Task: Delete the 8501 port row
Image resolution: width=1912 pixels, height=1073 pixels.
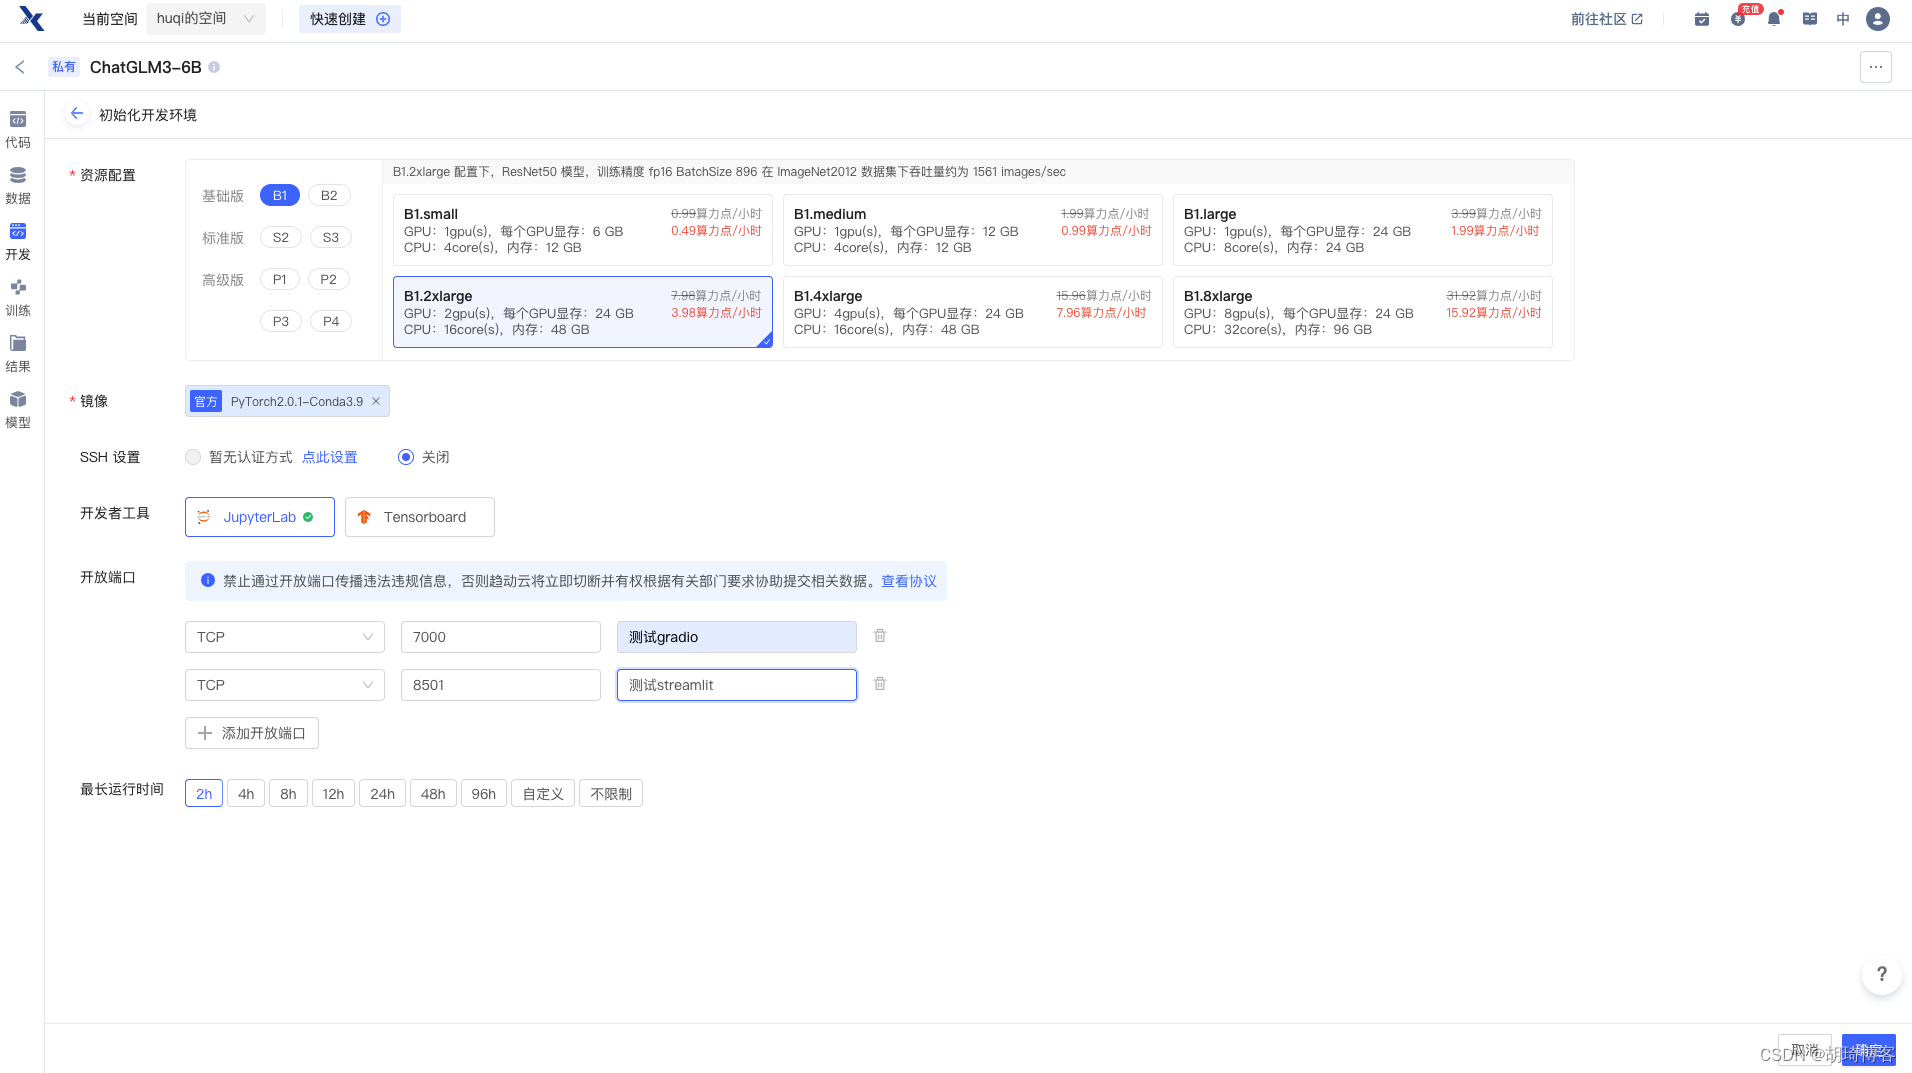Action: (880, 684)
